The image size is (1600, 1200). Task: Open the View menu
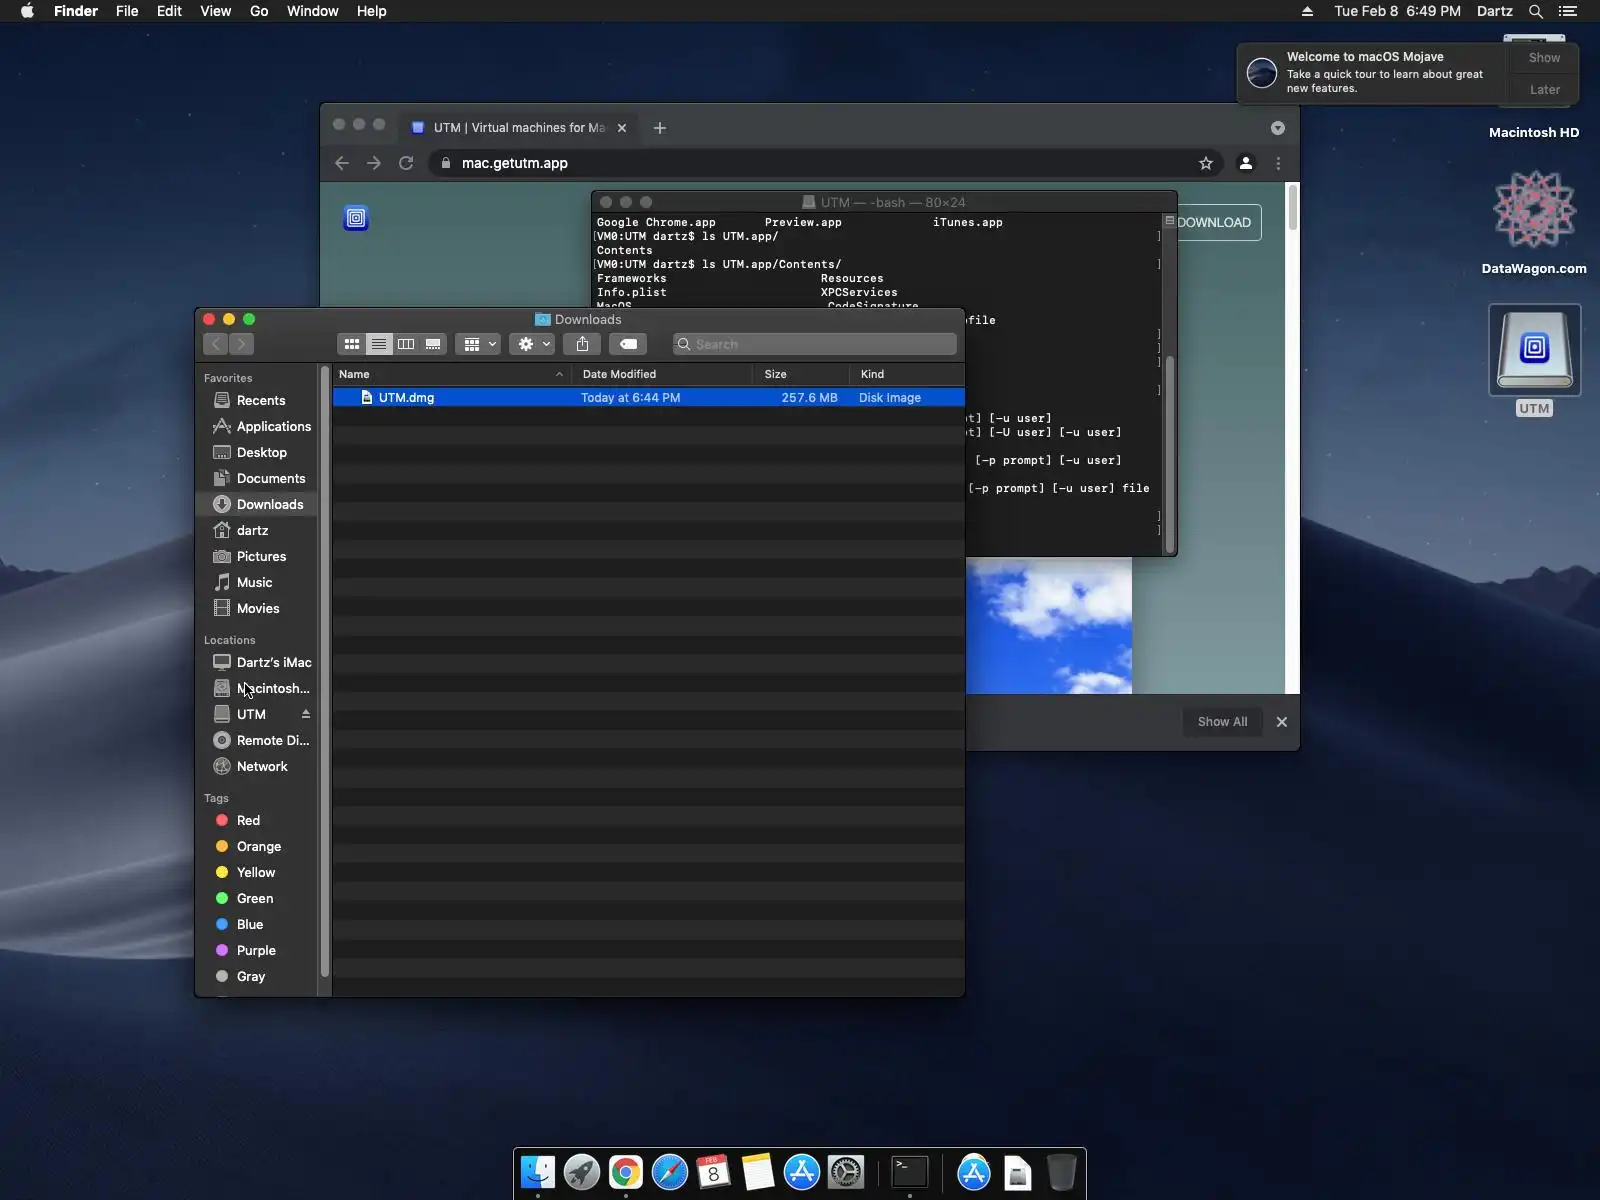[215, 11]
